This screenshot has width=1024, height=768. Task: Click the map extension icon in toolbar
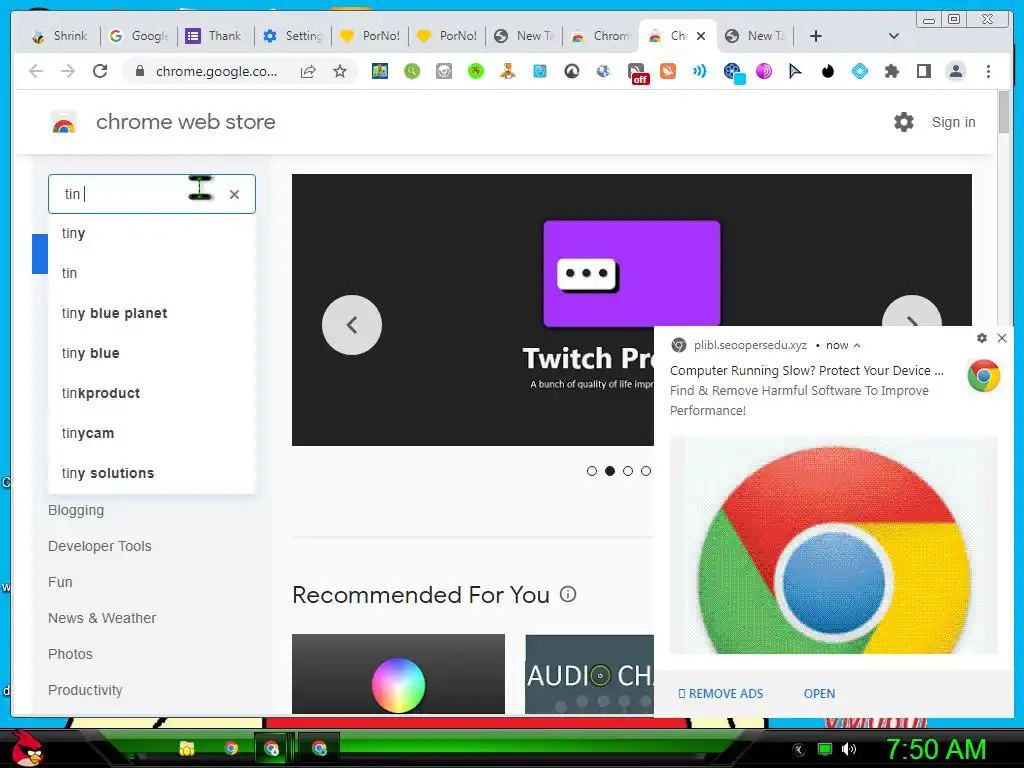pos(379,71)
